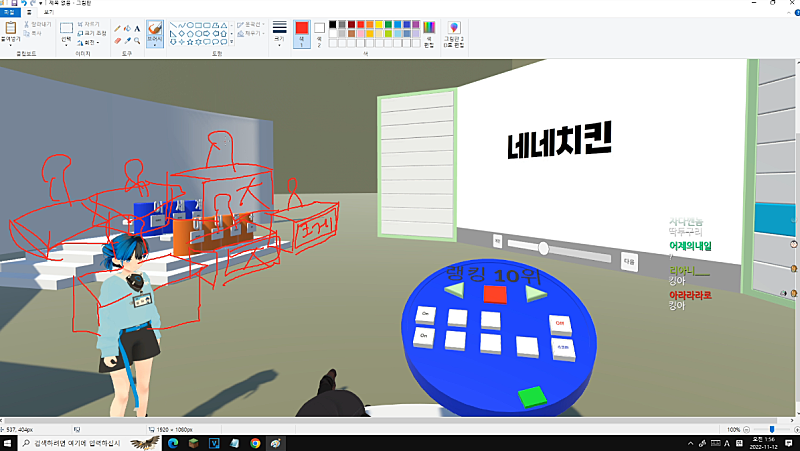Open the Paste dropdown arrow

(x=10, y=45)
